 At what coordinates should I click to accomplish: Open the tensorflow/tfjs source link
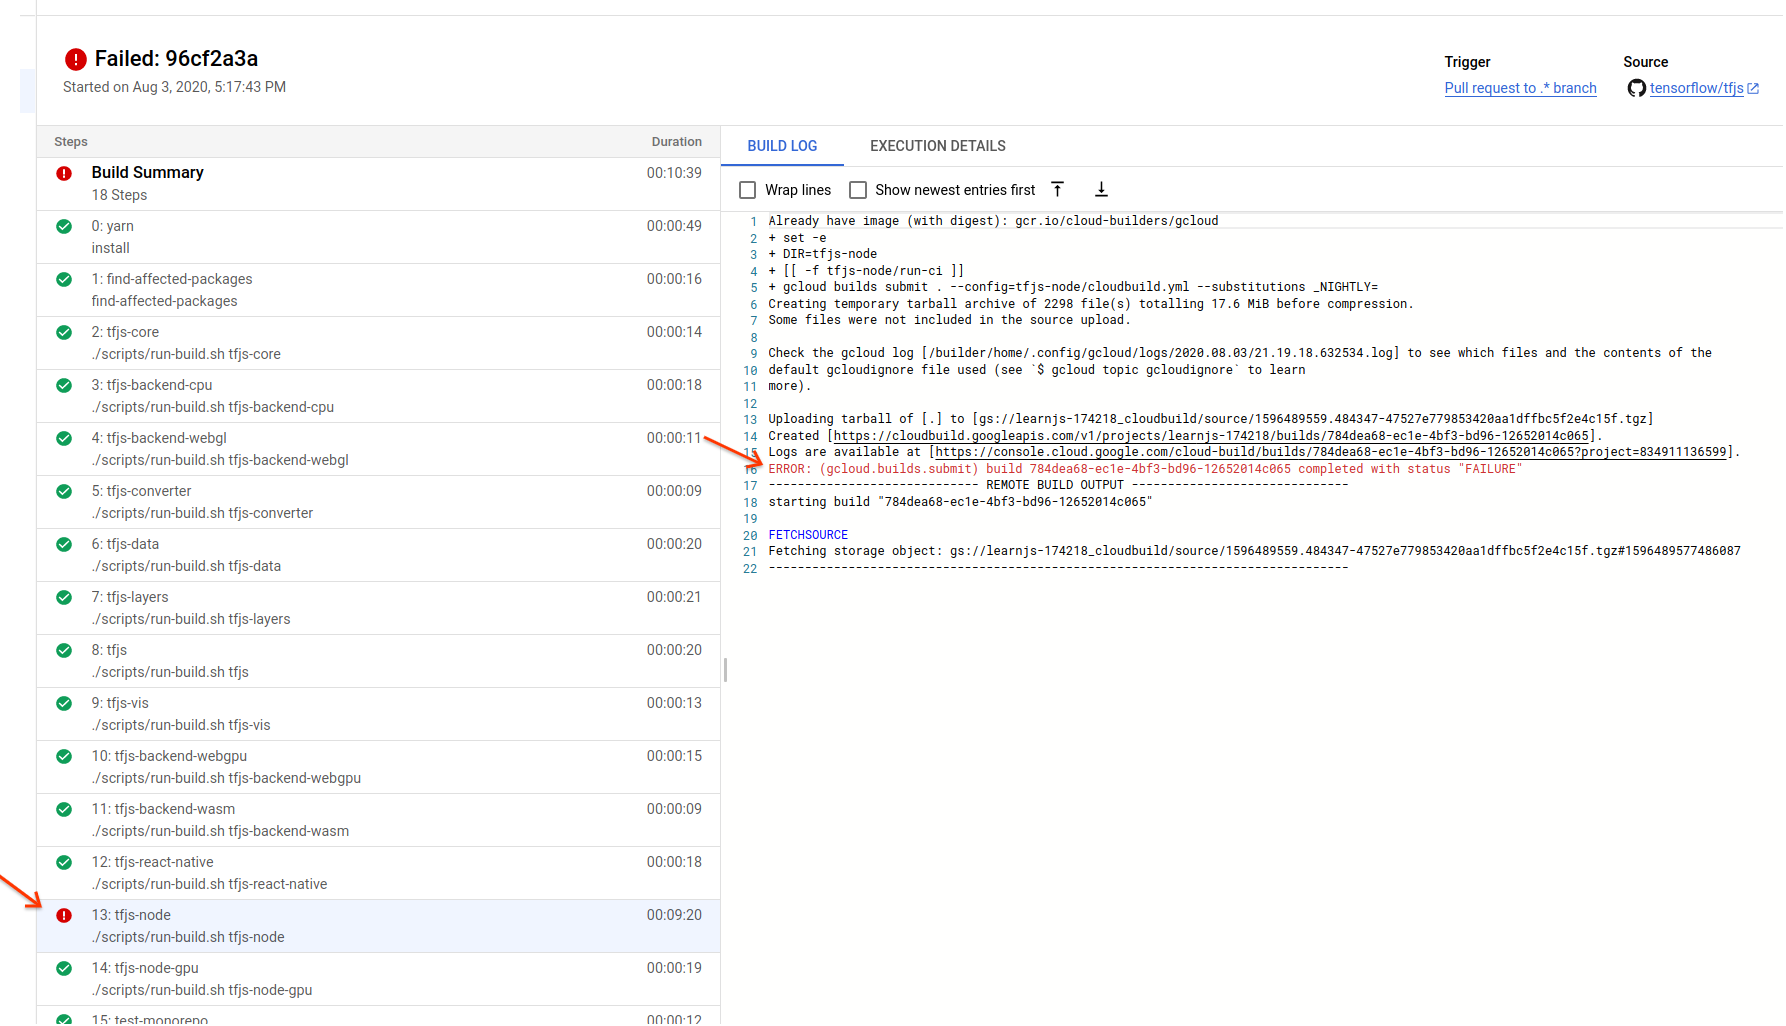pos(1696,88)
